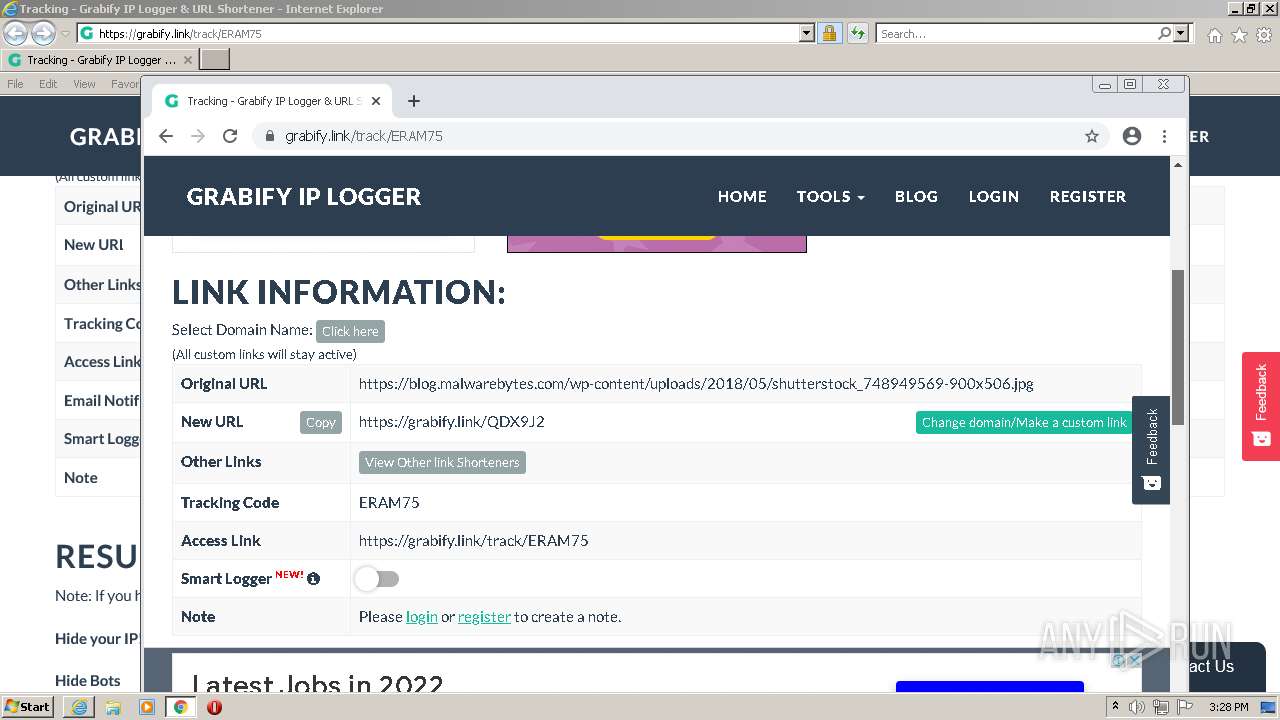Viewport: 1280px width, 720px height.
Task: Open REGISTER in Grabify navbar
Action: point(1088,196)
